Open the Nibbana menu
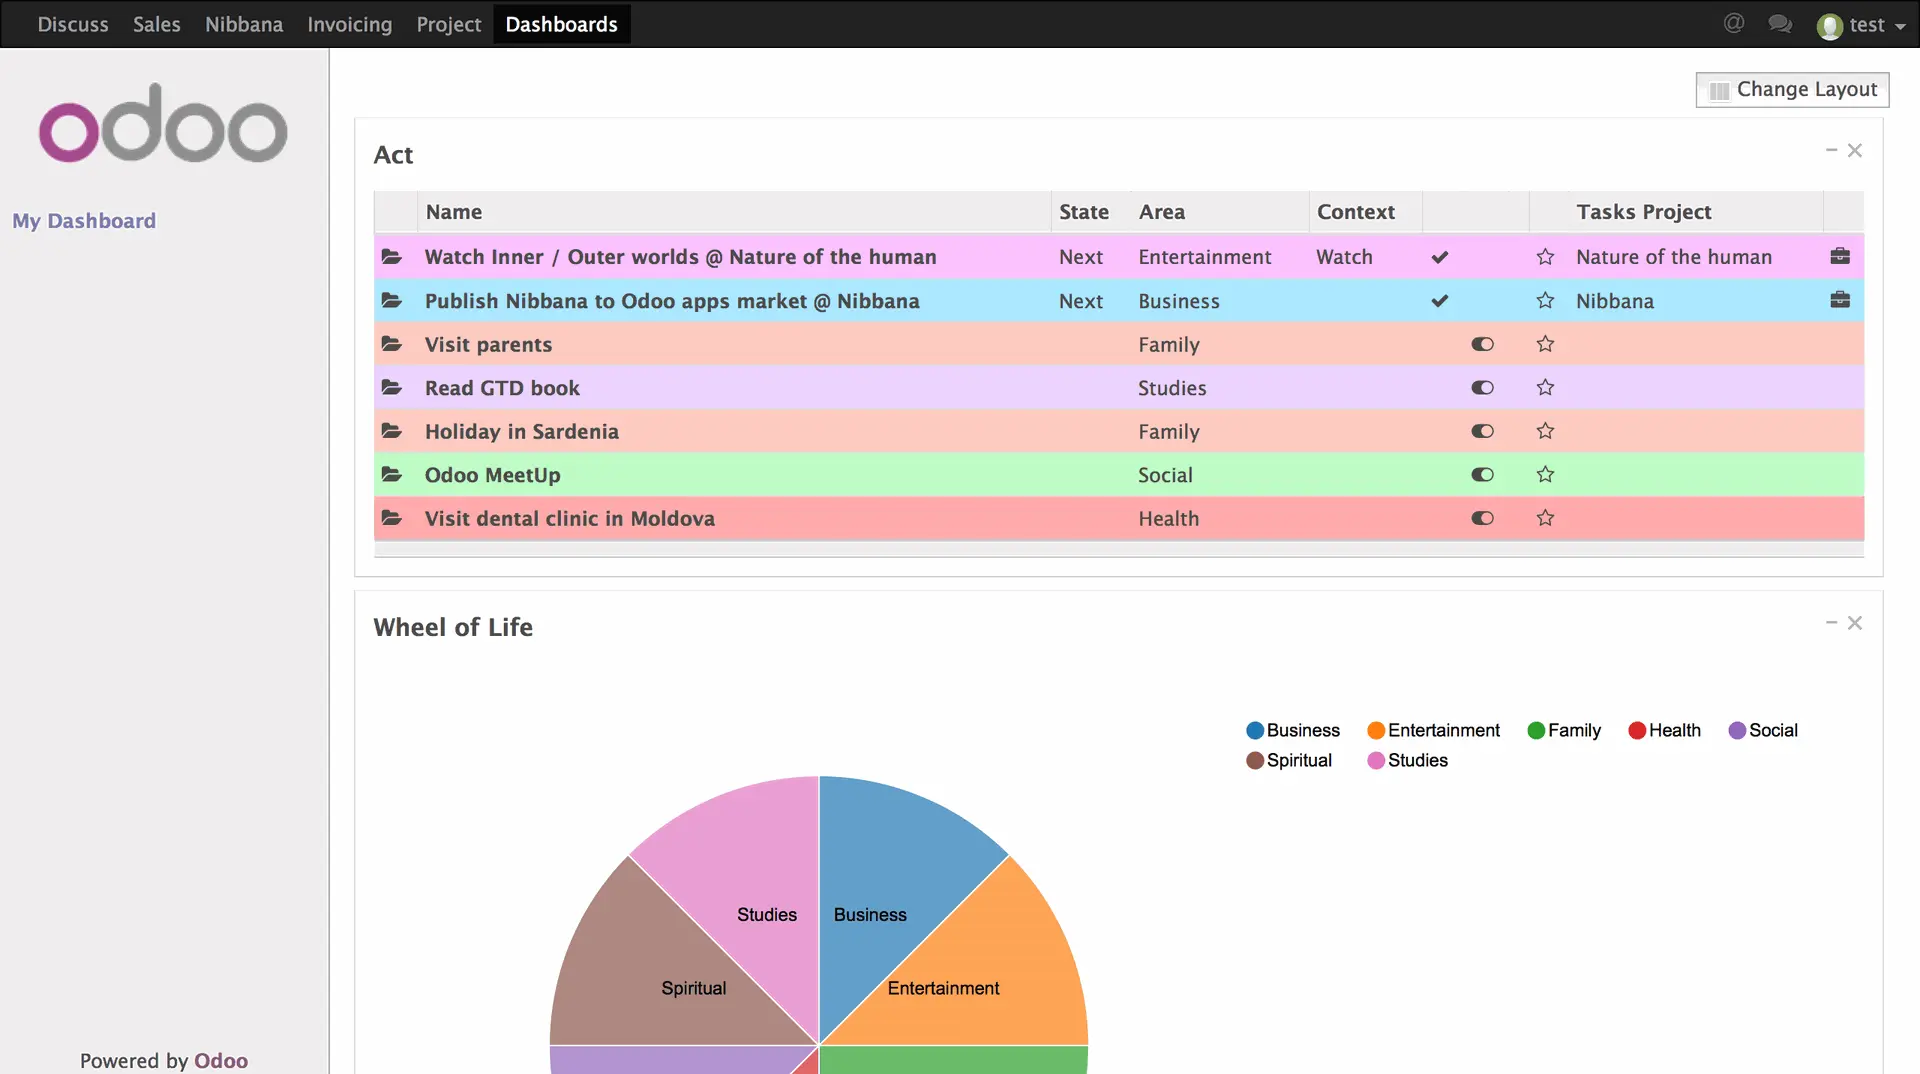This screenshot has height=1074, width=1920. pos(244,24)
